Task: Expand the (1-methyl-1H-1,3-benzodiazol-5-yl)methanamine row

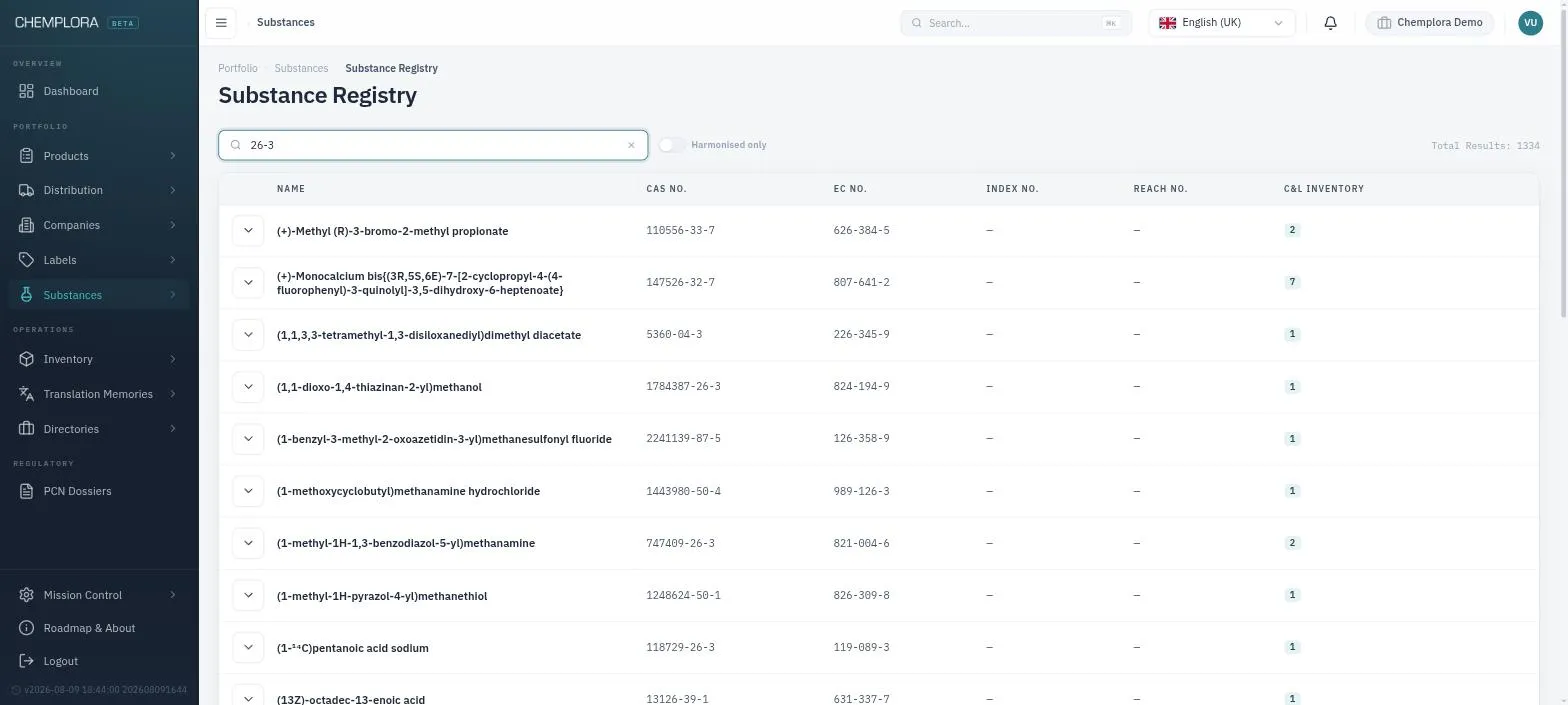Action: [248, 542]
